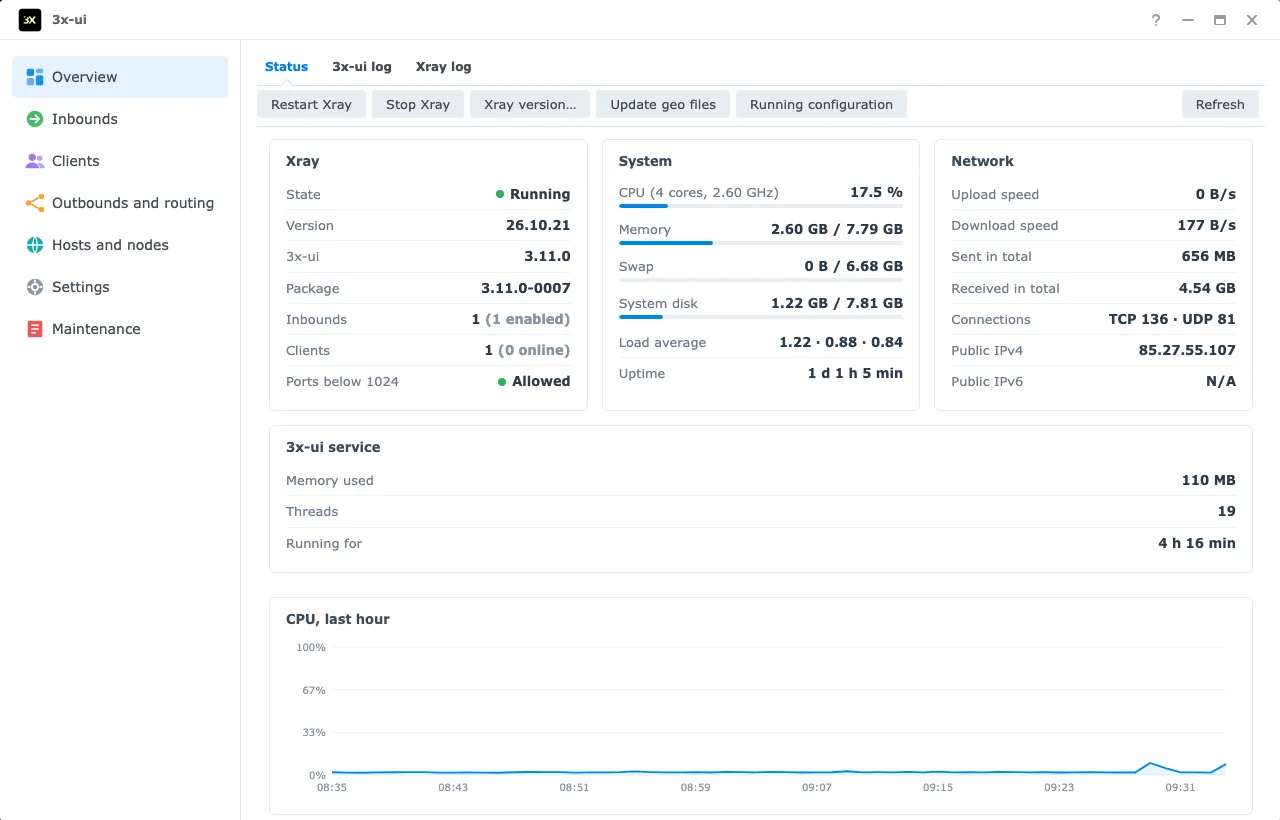Screen dimensions: 1280x820
Task: Click the System disk usage bar
Action: pos(761,317)
